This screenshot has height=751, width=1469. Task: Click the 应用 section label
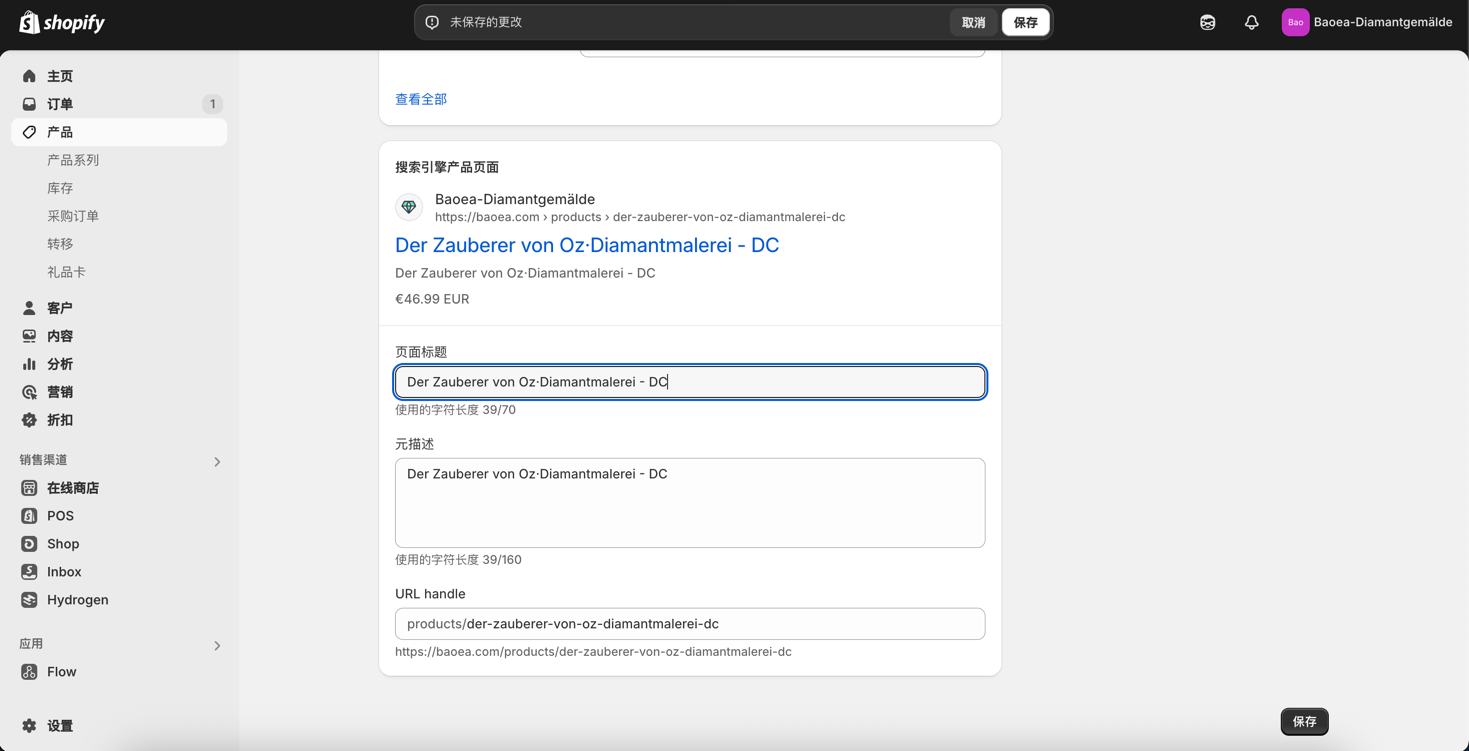31,644
